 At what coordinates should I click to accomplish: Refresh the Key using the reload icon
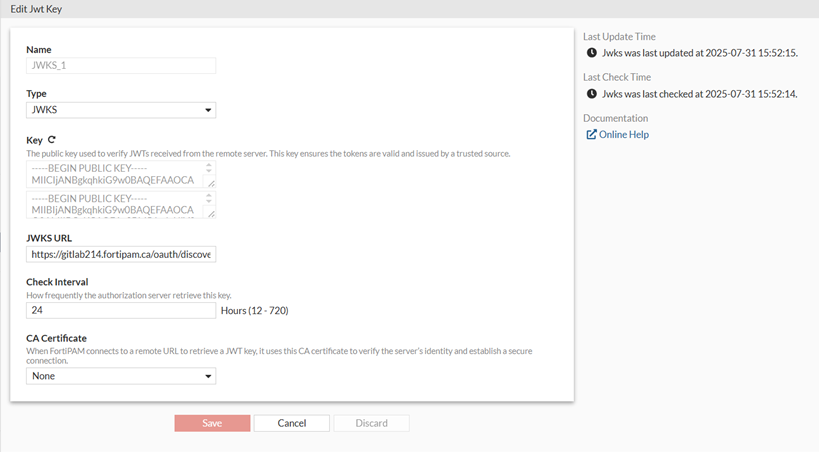pos(52,140)
